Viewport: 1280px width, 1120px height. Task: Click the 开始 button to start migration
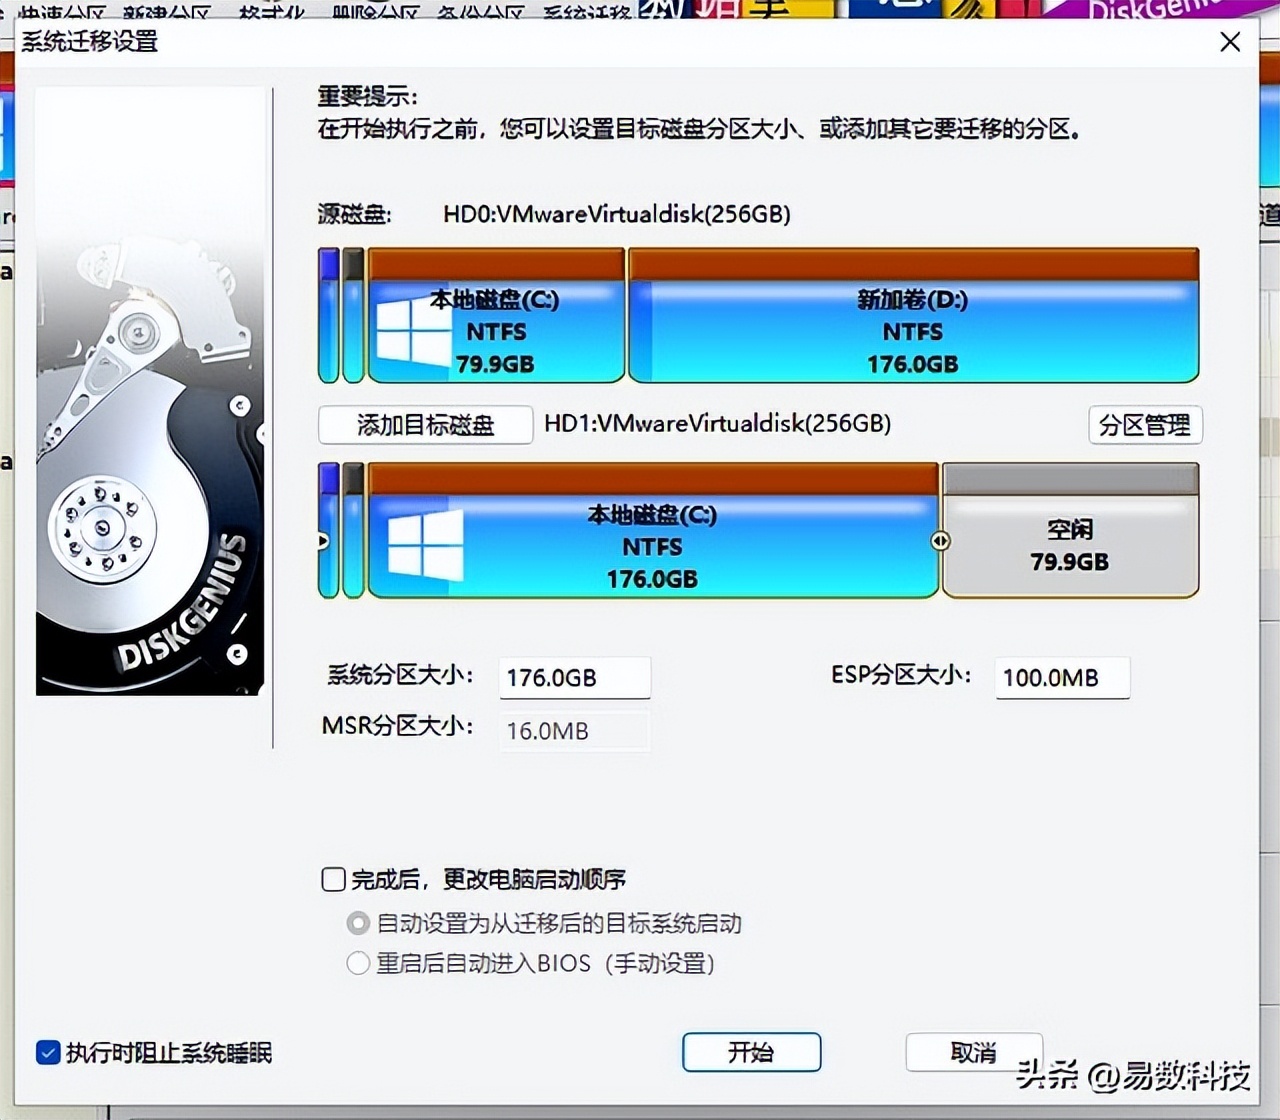[751, 1052]
